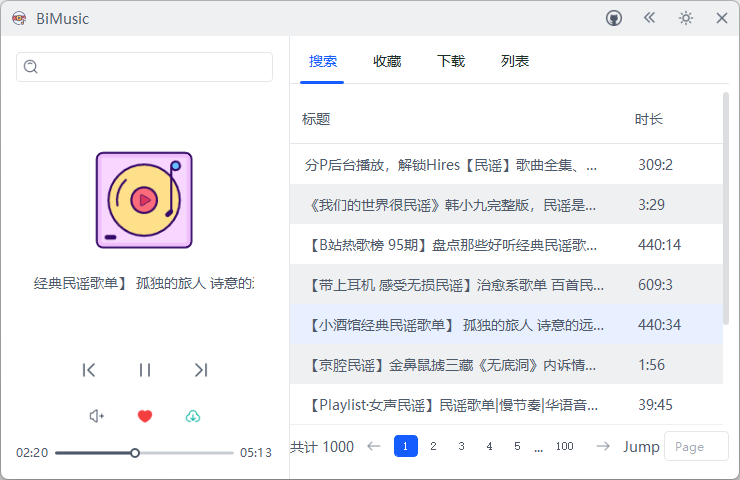Click the 05:13 total time label
Image resolution: width=740 pixels, height=480 pixels.
tap(256, 453)
